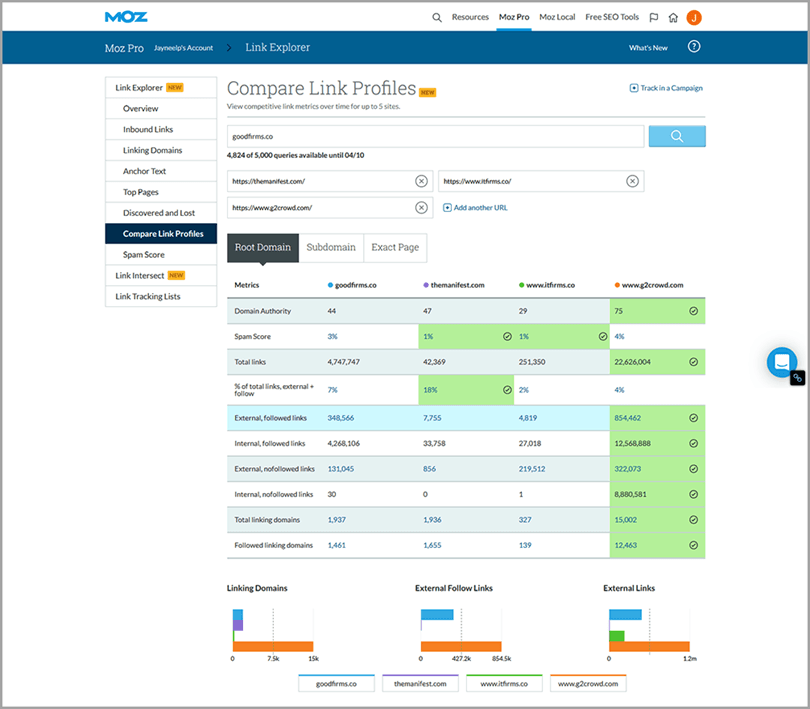This screenshot has height=709, width=810.
Task: Click the orange bar in Linking Domains chart
Action: point(273,646)
